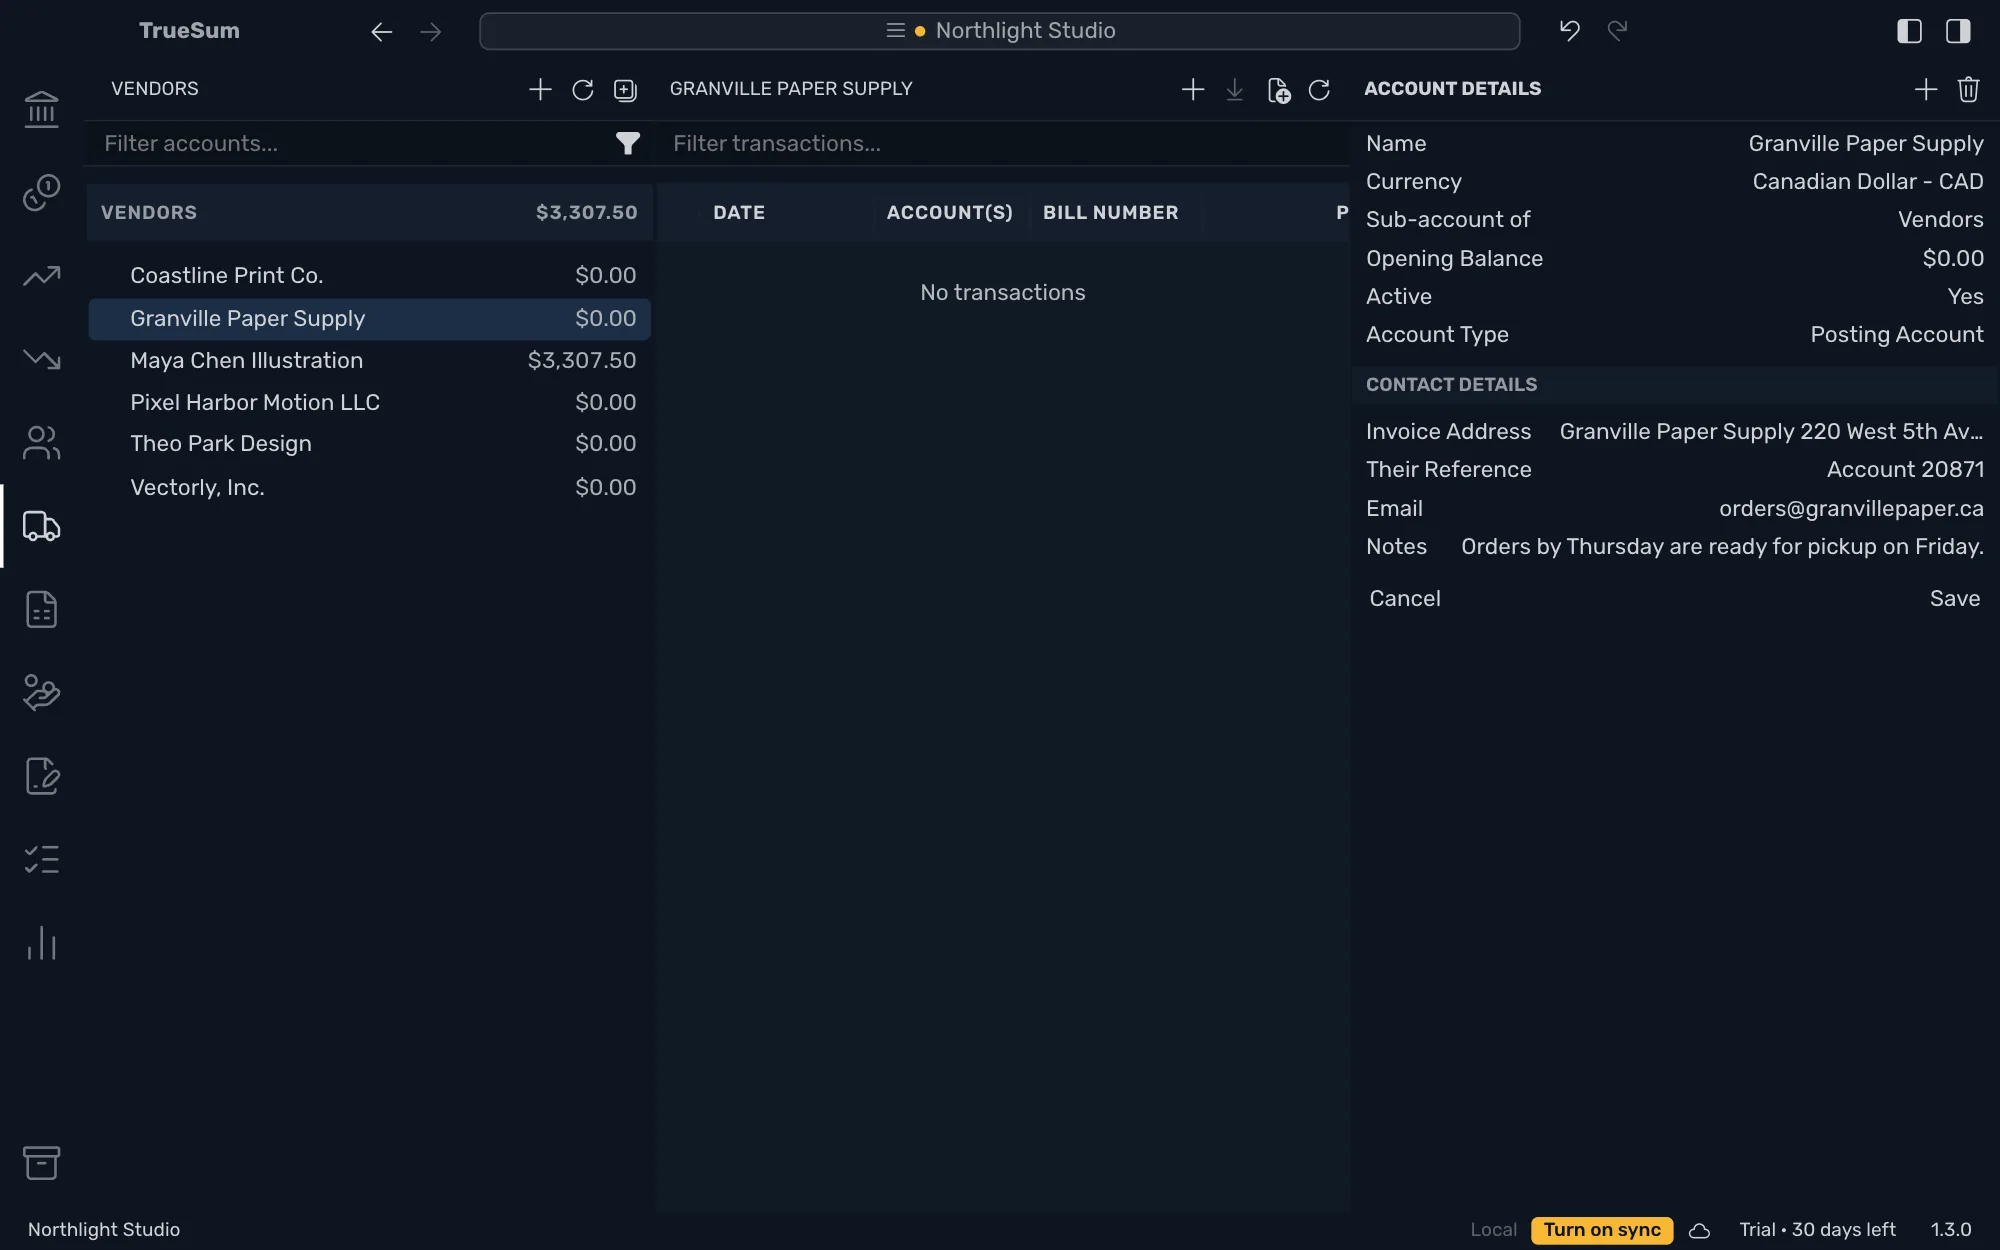This screenshot has width=2000, height=1250.
Task: Open the document edit pencil sidebar icon
Action: pyautogui.click(x=41, y=776)
